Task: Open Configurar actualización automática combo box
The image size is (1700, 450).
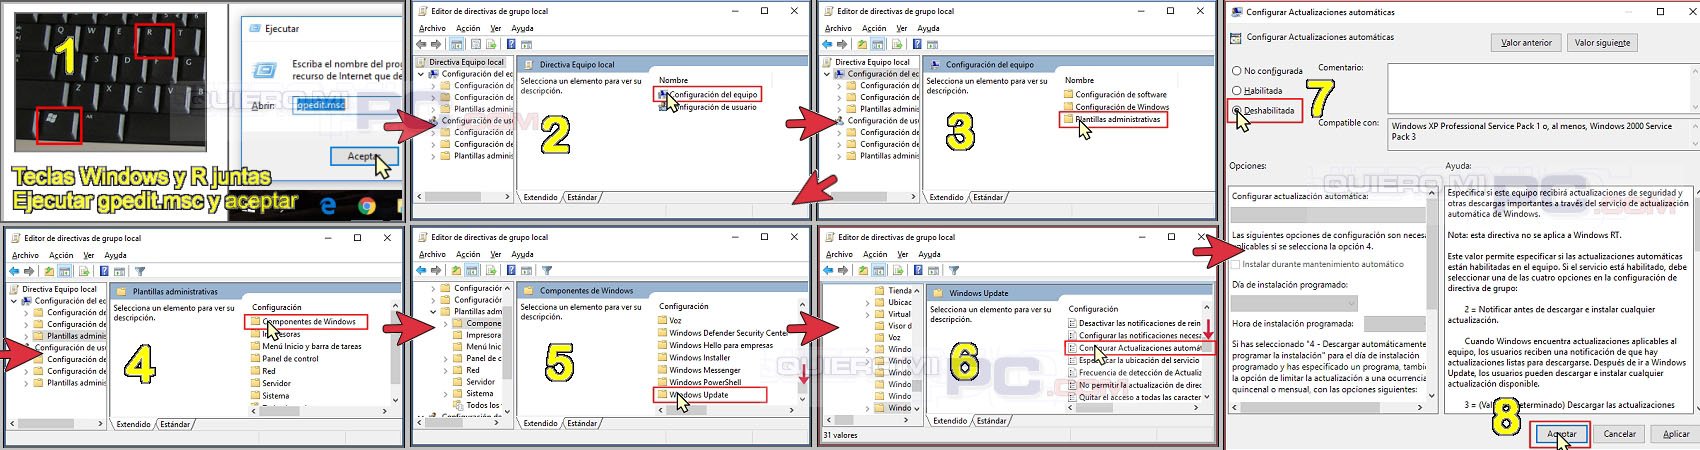Action: click(1328, 215)
